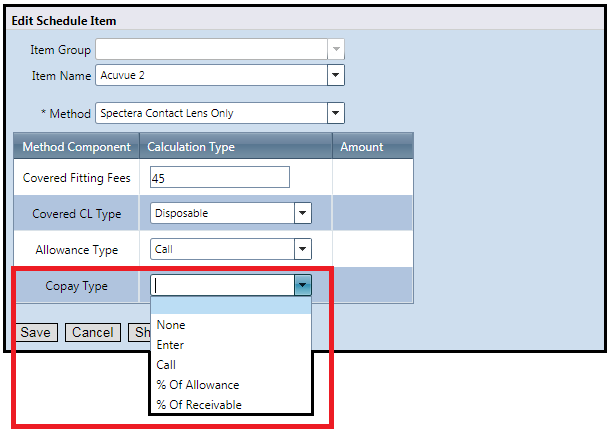Screen dimensions: 609x431
Task: Click the disabled Item Group dropdown arrow
Action: pos(336,49)
